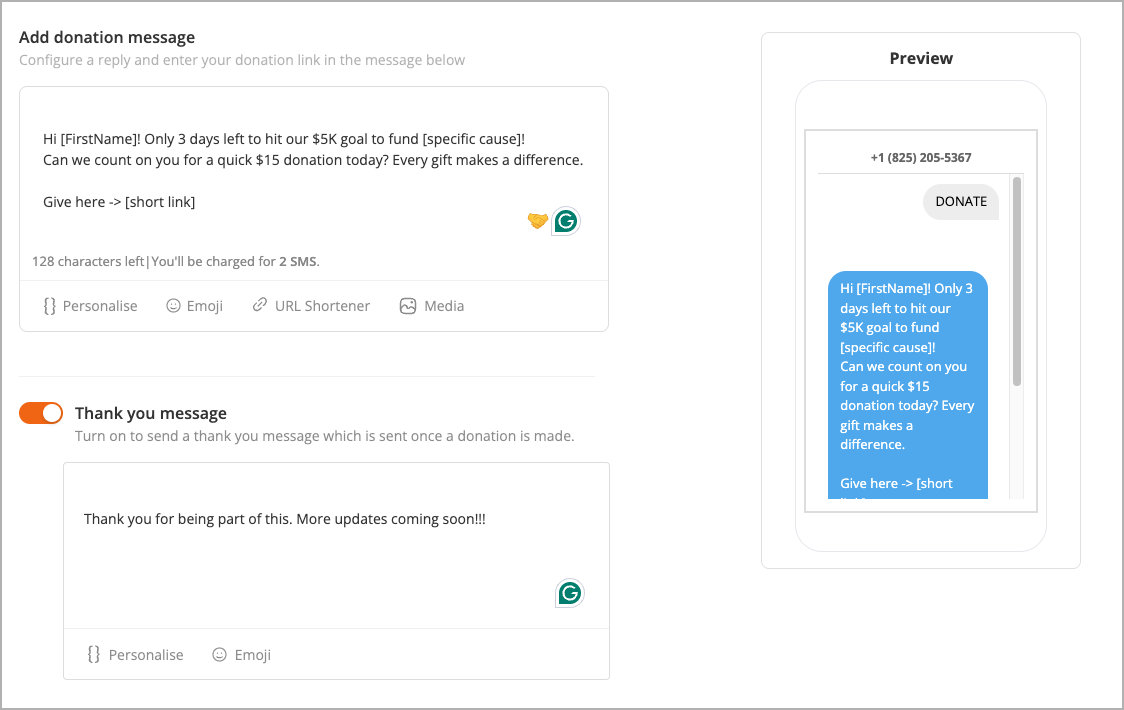Click the phone number +1 (825) 205-5367
This screenshot has height=710, width=1124.
(921, 158)
